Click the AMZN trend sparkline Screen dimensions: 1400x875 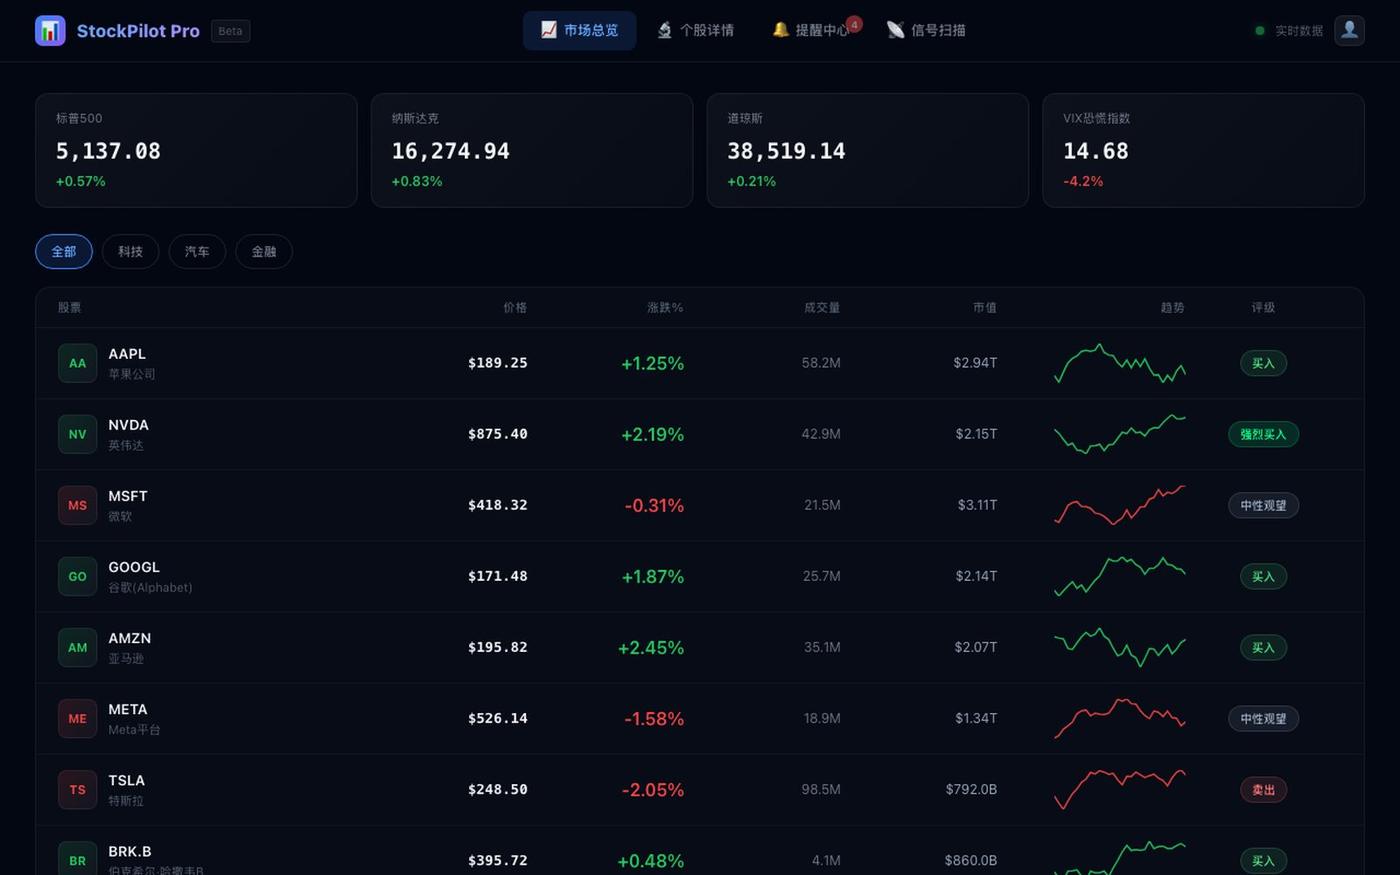(x=1120, y=647)
